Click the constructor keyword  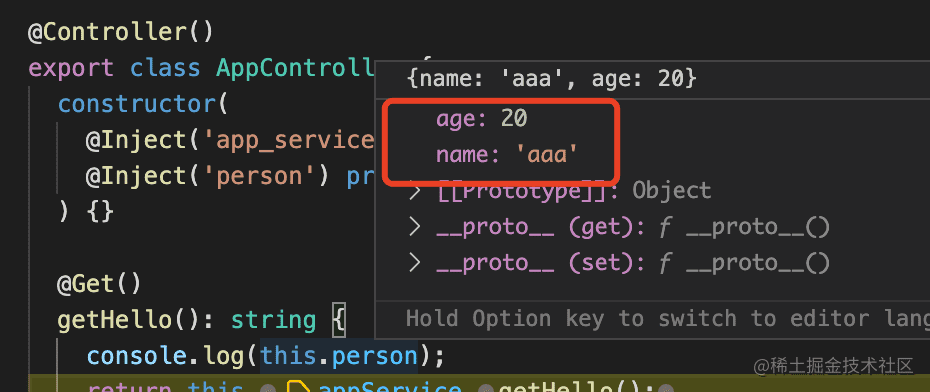coord(138,104)
